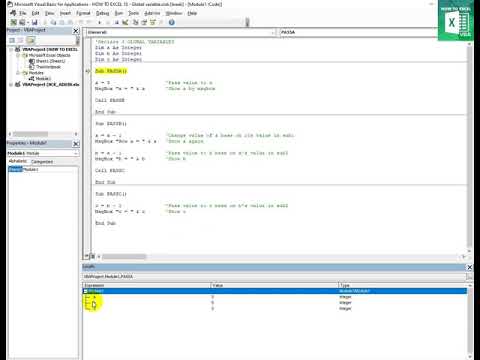This screenshot has height=360, width=480.
Task: Open the File menu
Action: pyautogui.click(x=22, y=13)
